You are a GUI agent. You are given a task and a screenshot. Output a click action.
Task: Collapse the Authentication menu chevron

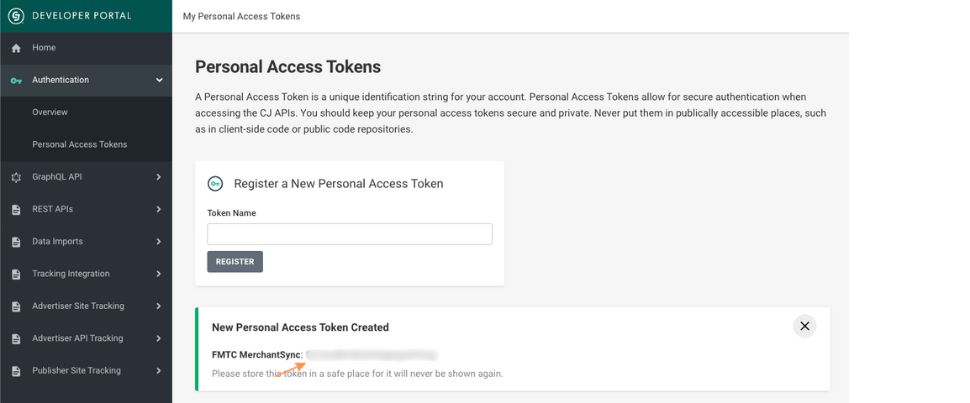point(159,80)
